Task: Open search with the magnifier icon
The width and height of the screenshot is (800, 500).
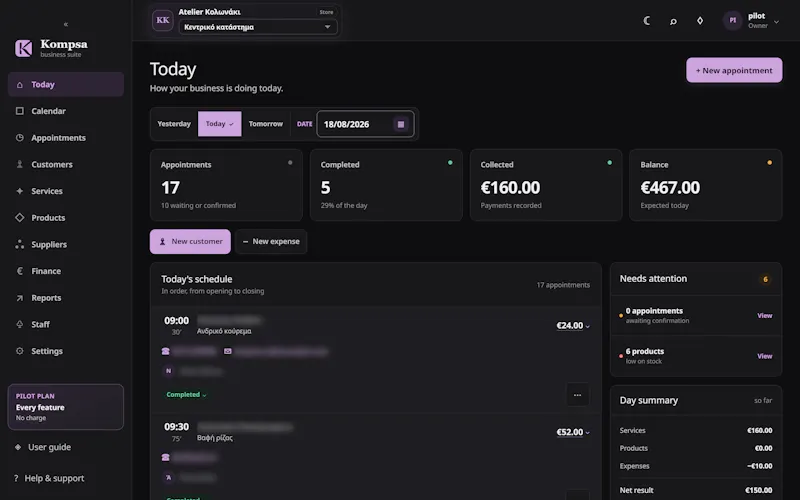Action: click(673, 21)
